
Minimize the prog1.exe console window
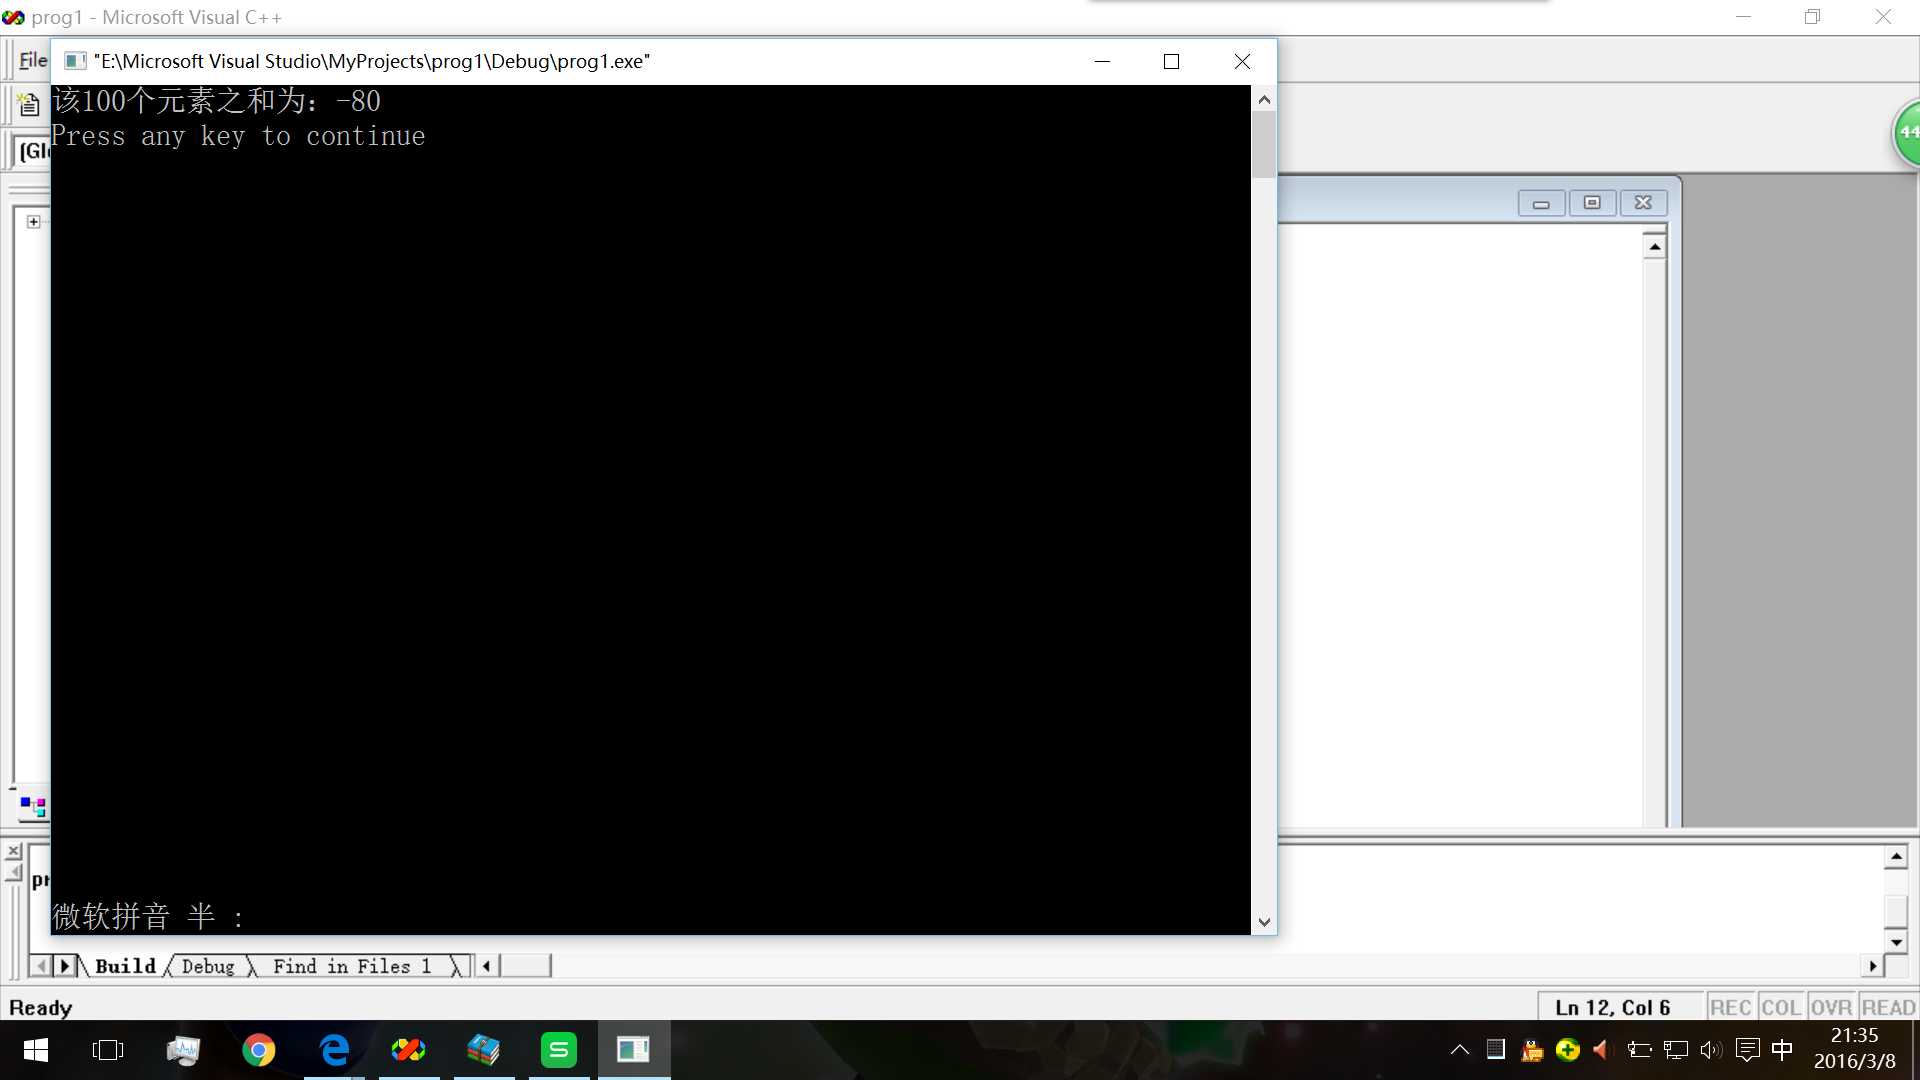(x=1102, y=61)
